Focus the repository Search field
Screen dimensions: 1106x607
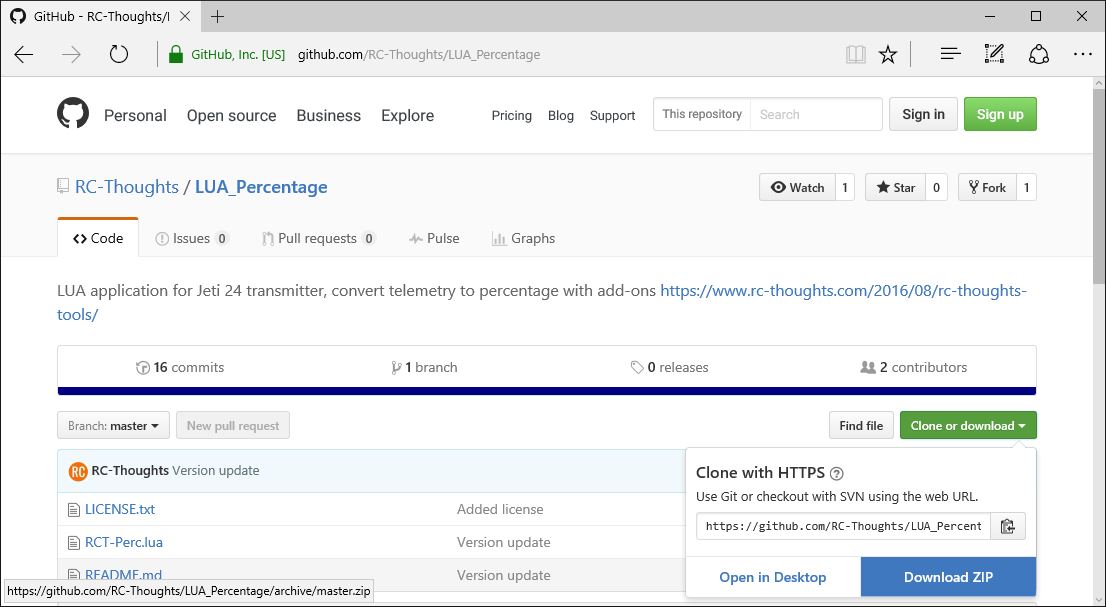tap(816, 114)
